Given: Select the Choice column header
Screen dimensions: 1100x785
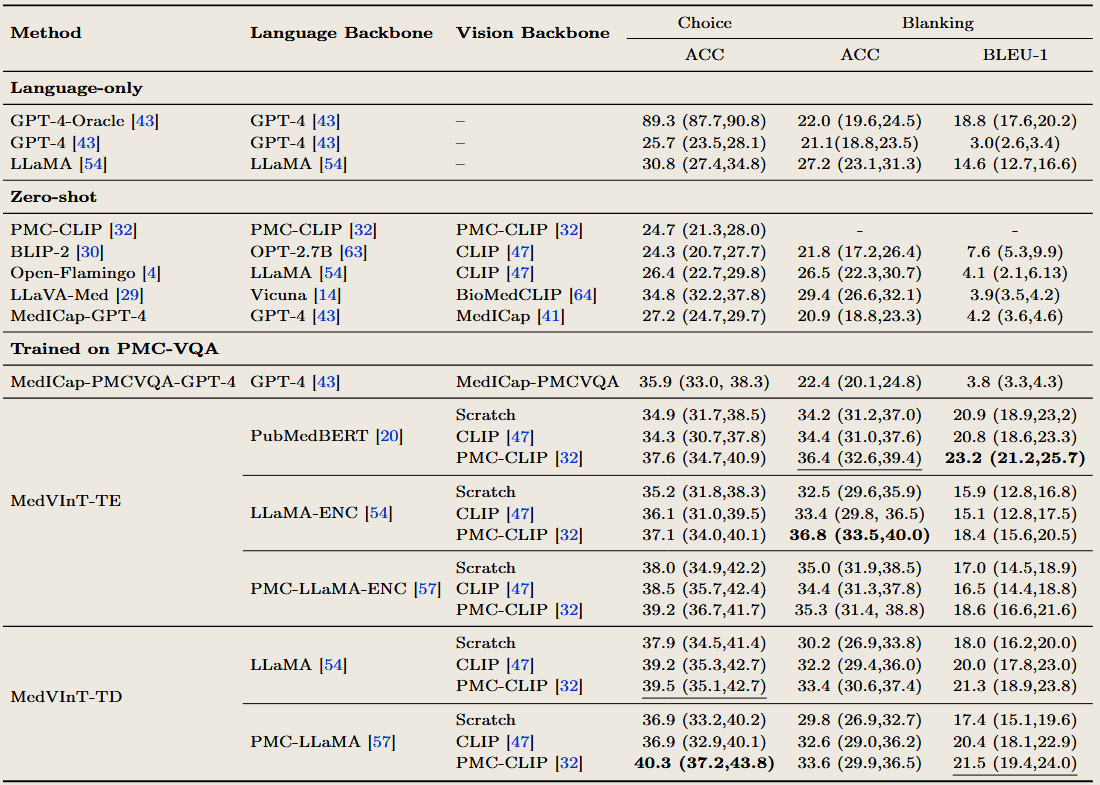Looking at the screenshot, I should coord(704,22).
